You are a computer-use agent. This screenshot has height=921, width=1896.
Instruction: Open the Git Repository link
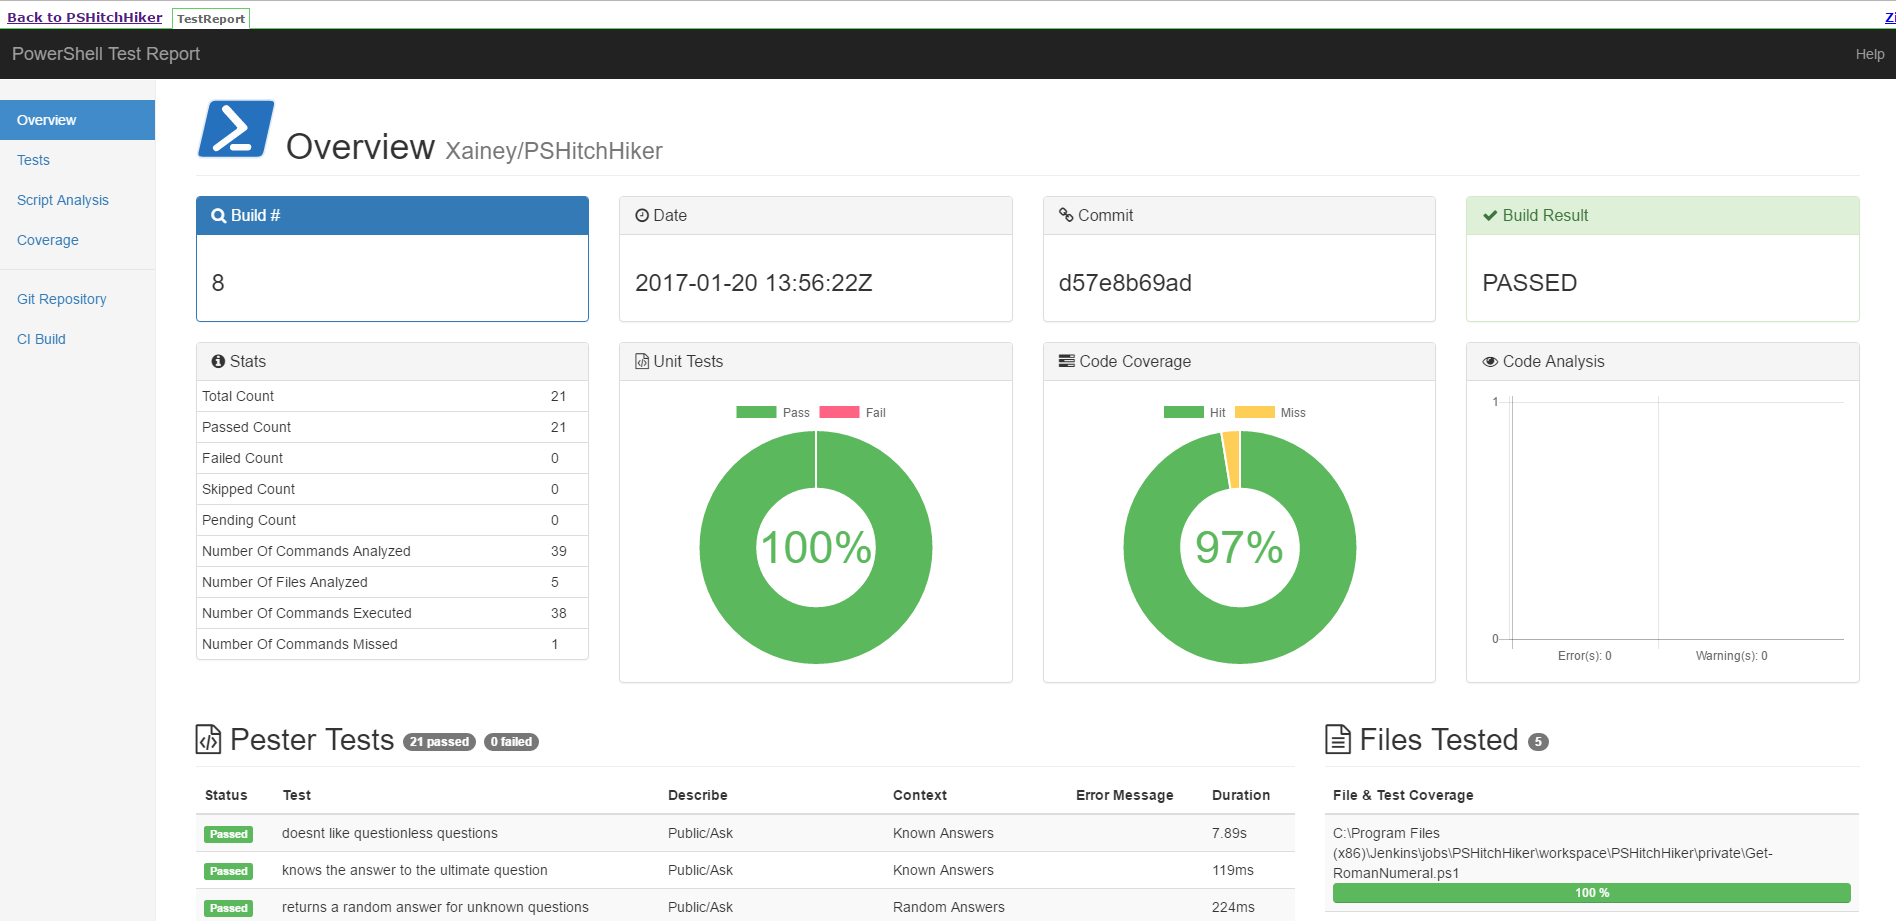coord(62,299)
